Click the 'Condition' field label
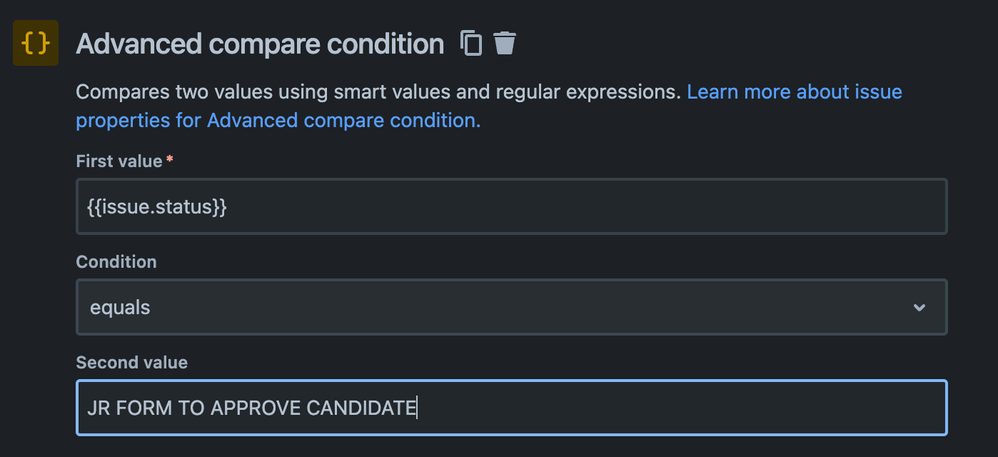998x457 pixels. tap(116, 262)
